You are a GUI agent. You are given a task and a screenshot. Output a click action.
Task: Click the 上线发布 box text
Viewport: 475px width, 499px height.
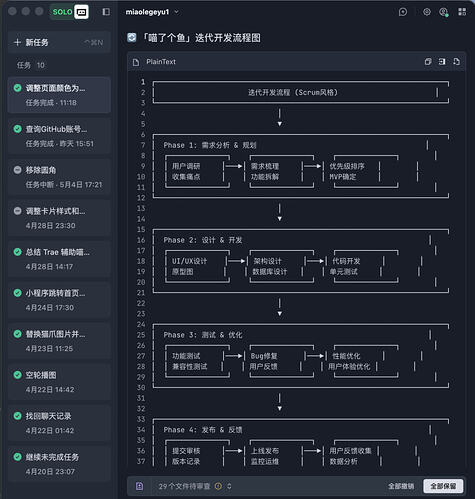pos(265,451)
